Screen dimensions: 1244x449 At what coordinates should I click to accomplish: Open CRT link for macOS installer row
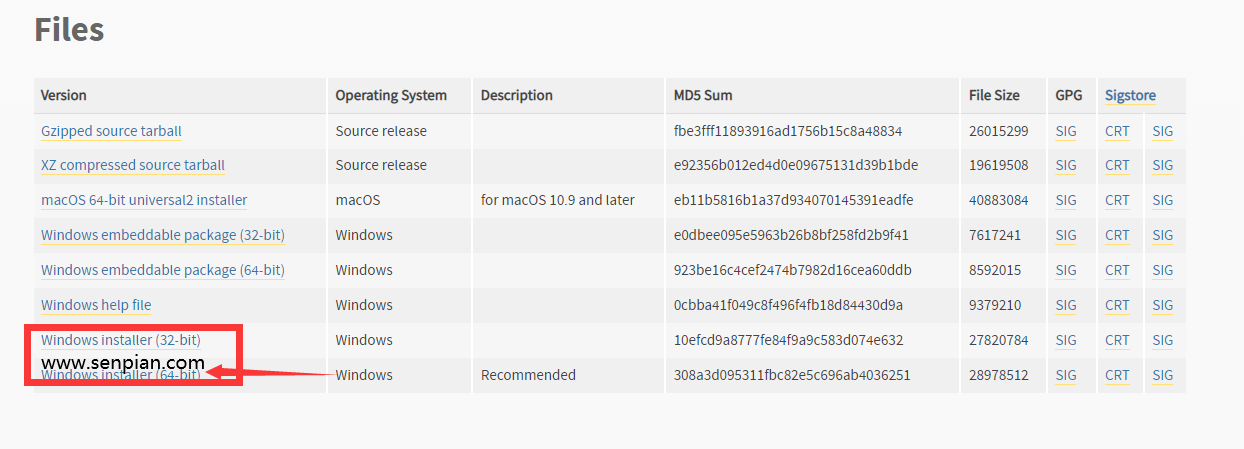1117,200
